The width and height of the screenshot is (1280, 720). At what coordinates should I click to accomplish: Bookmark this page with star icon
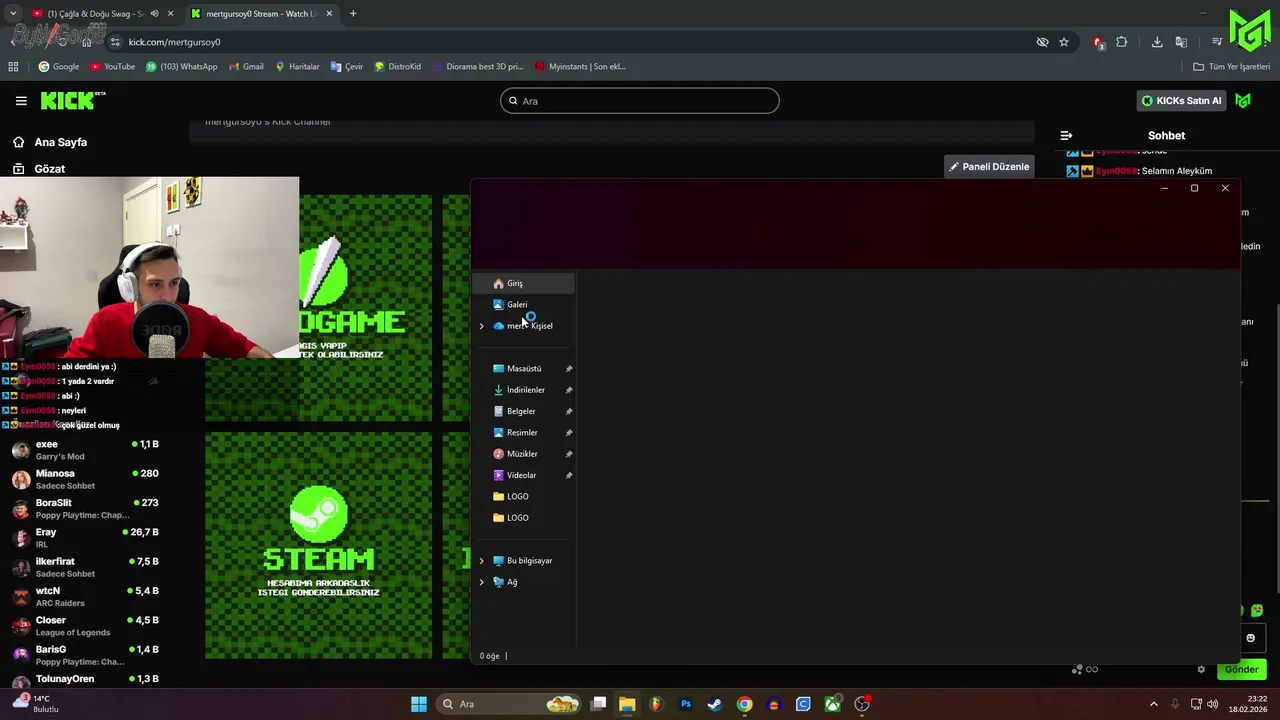pos(1064,42)
